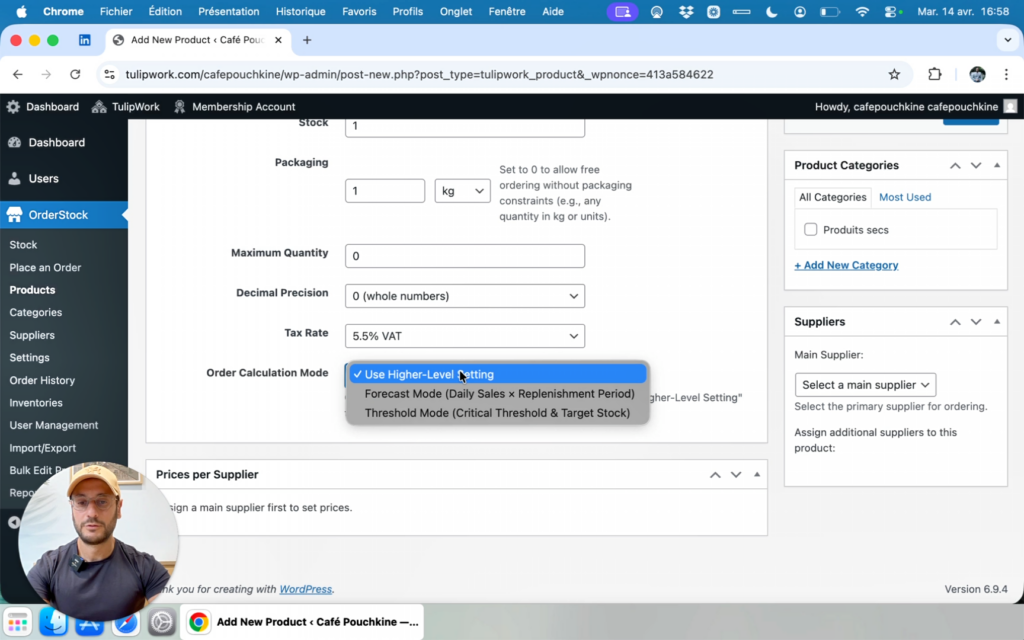Open Safari compass icon in Dock
This screenshot has height=640, width=1024.
tap(126, 622)
